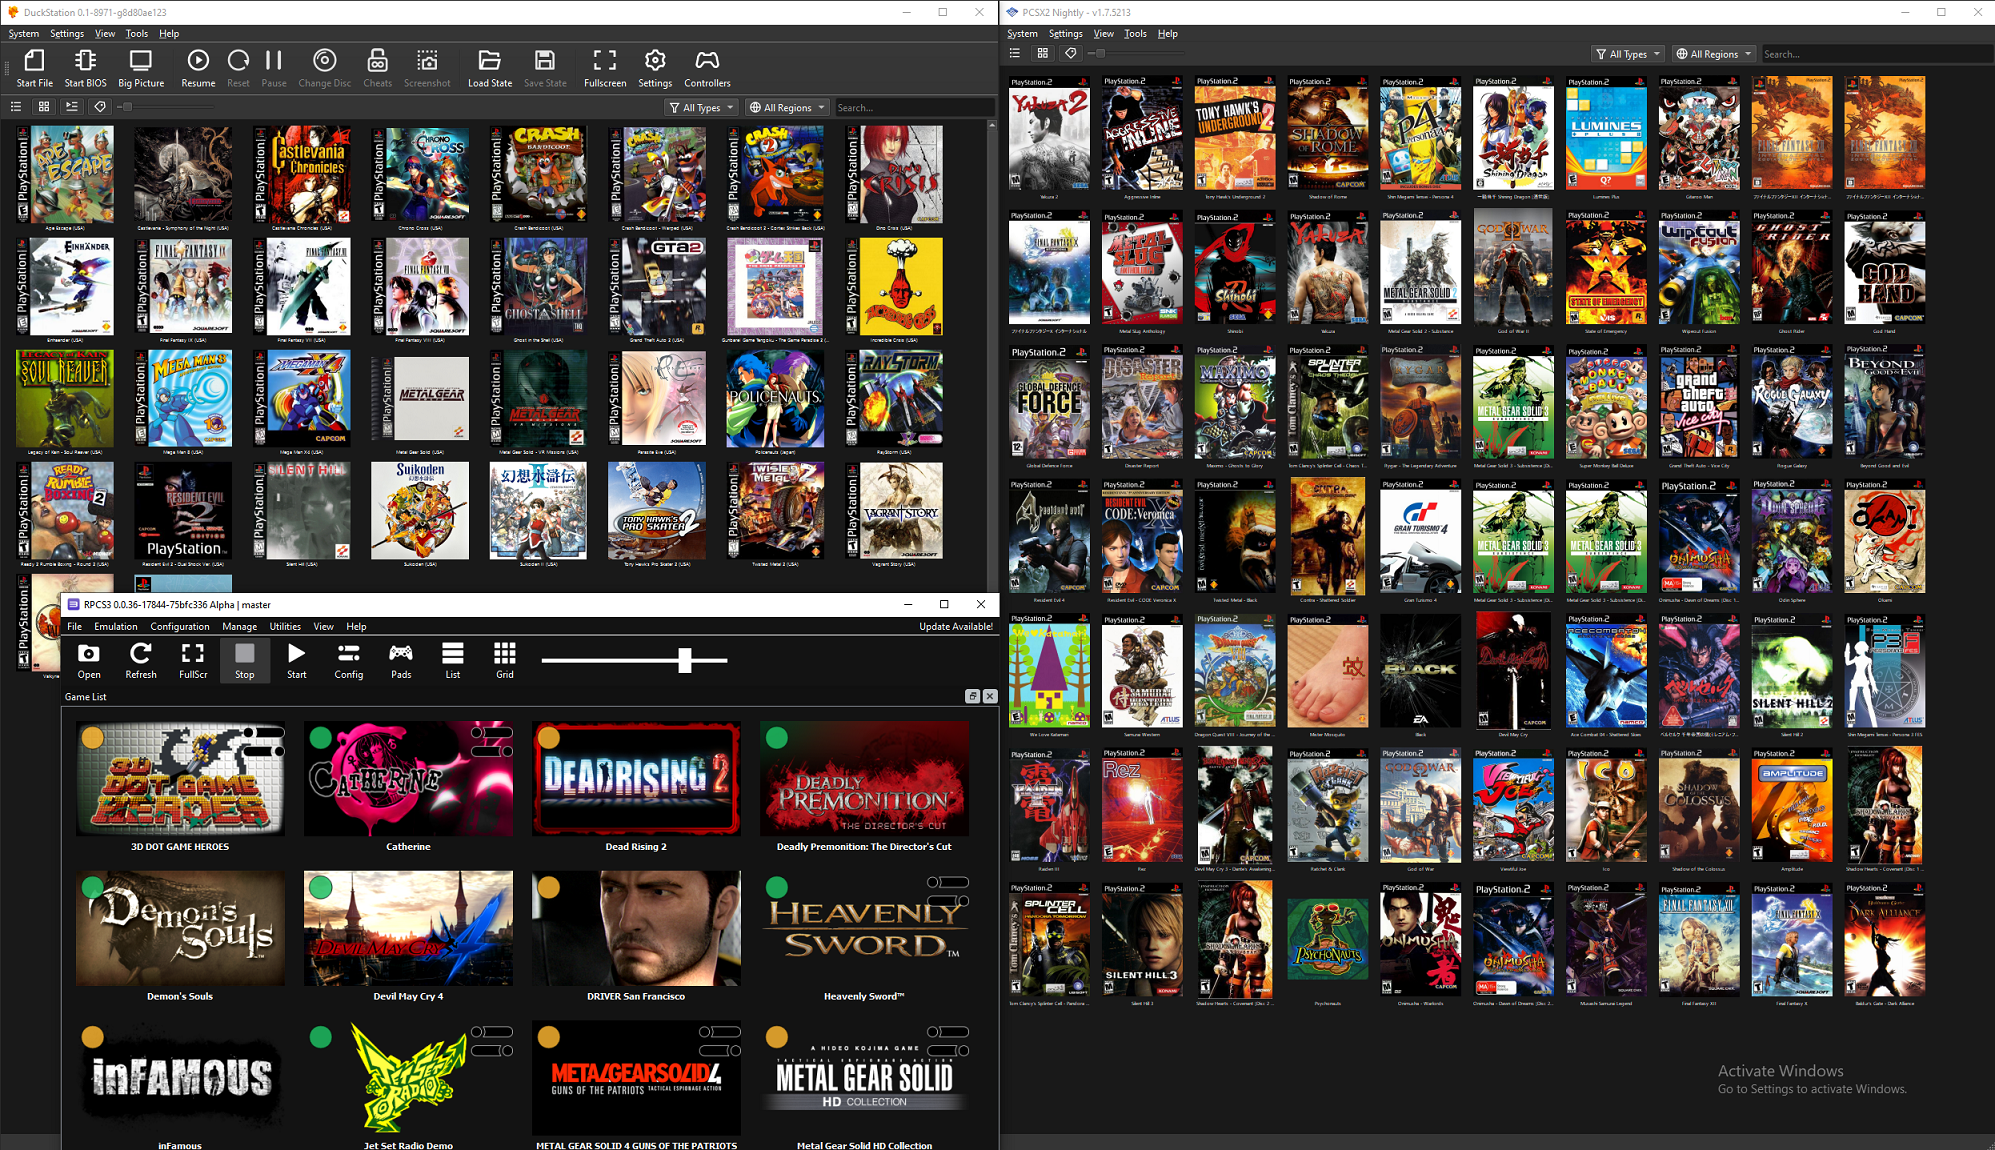The height and width of the screenshot is (1150, 1995).
Task: Select Heavenly Sword in RPCS3 grid
Action: pyautogui.click(x=864, y=937)
